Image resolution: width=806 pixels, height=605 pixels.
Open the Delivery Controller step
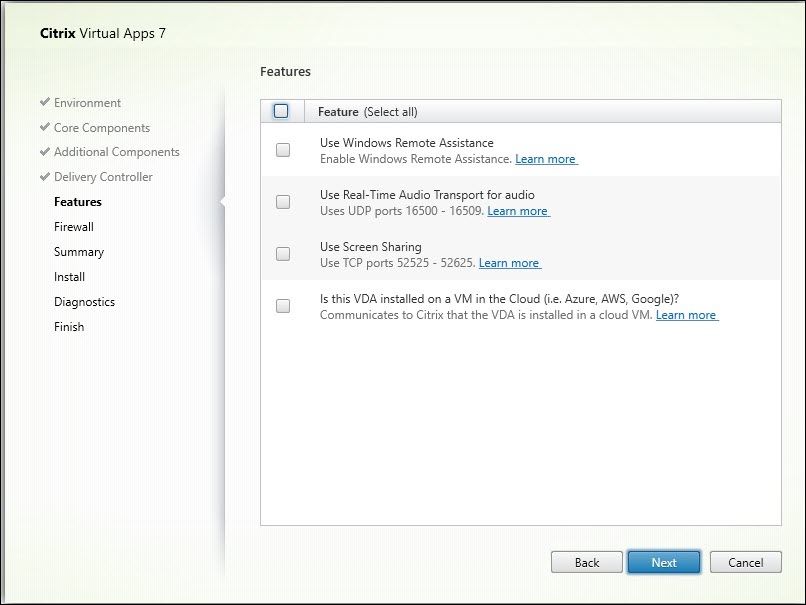pos(103,177)
